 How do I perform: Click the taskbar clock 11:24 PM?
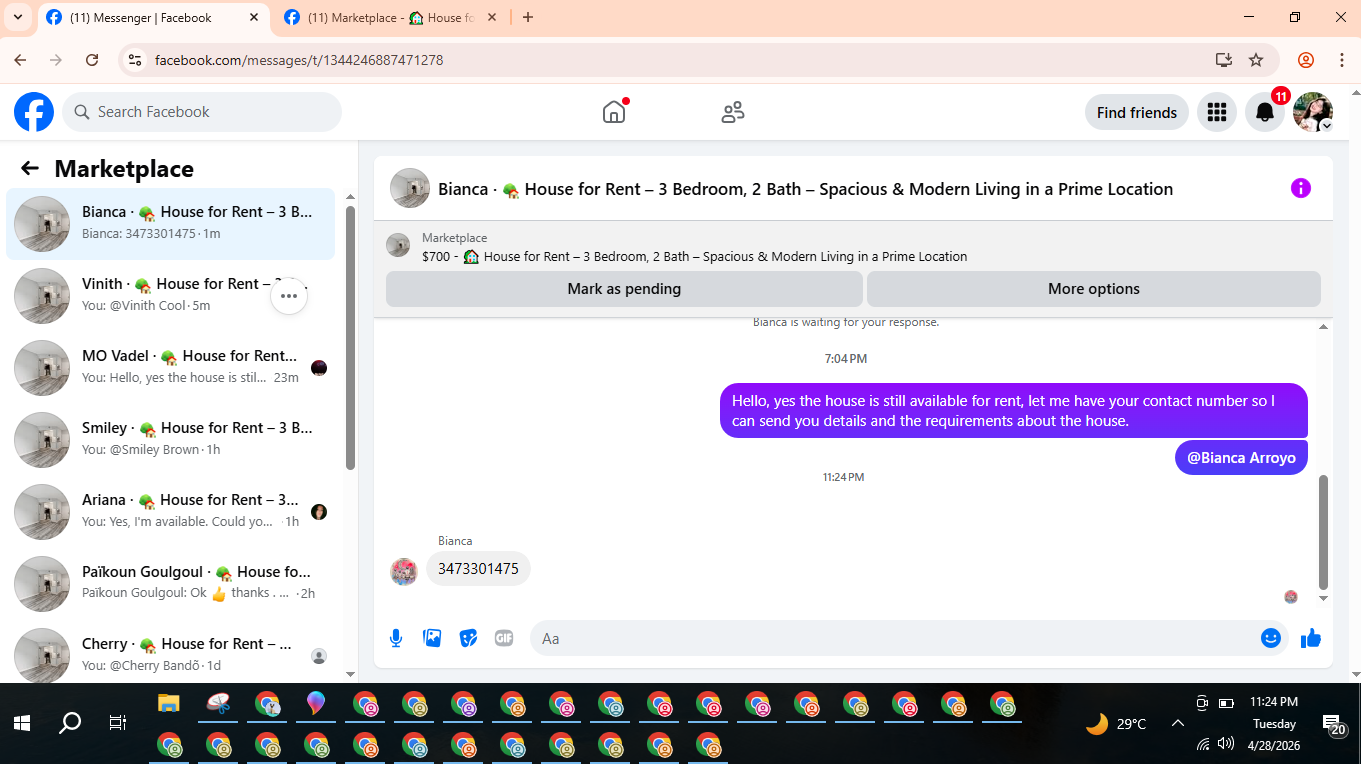click(x=1274, y=702)
